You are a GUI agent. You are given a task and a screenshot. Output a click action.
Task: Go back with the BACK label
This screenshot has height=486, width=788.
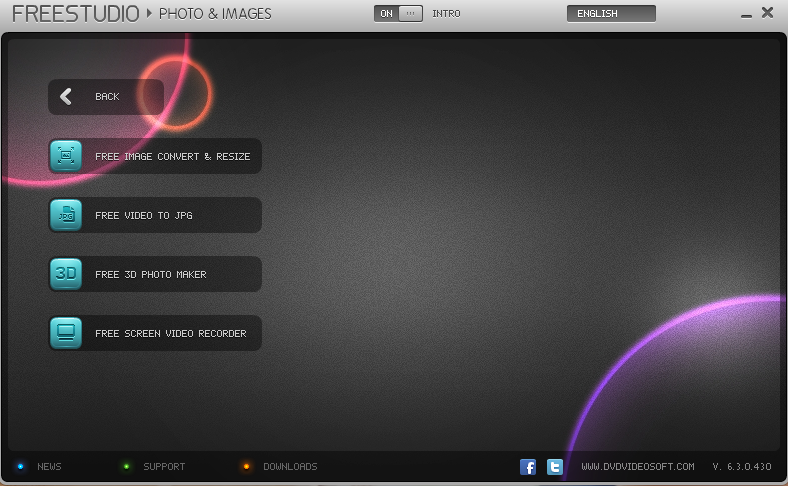click(x=108, y=96)
